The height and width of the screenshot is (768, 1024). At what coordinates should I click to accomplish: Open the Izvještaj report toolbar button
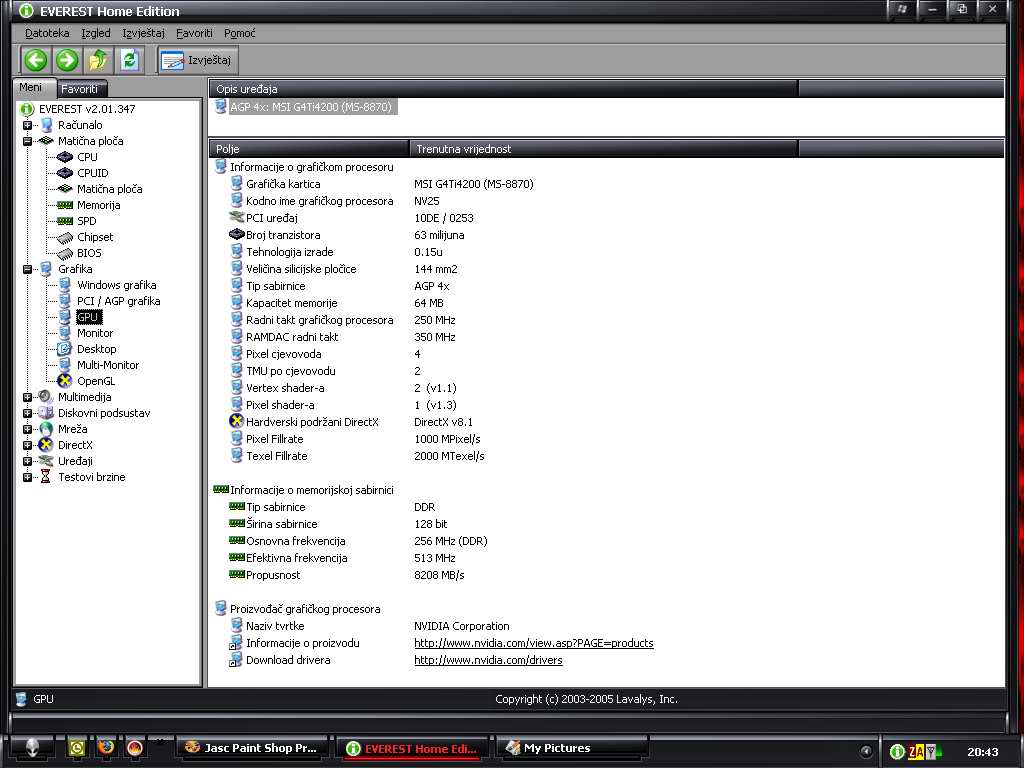point(197,60)
